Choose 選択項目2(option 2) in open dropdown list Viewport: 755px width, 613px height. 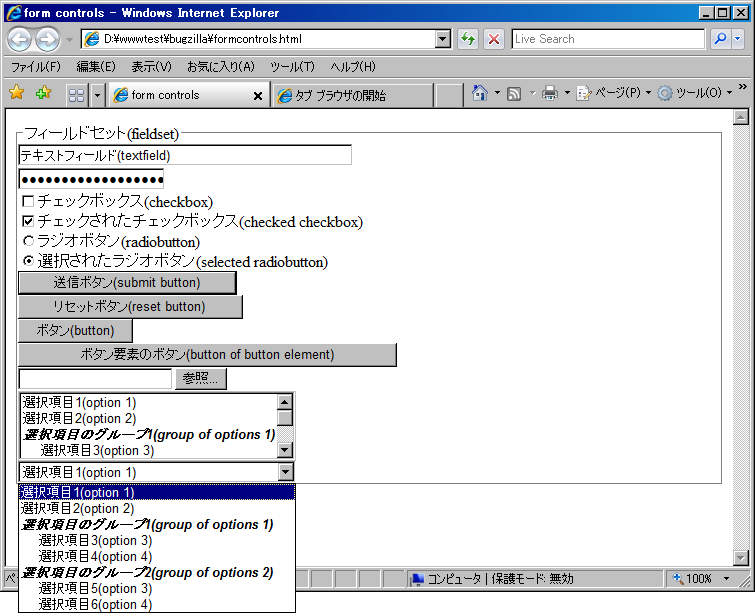(78, 508)
